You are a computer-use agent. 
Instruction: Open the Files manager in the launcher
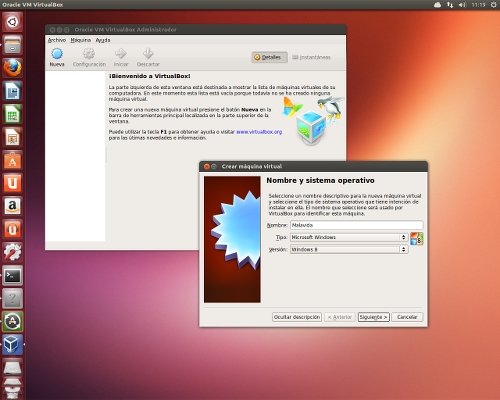[x=13, y=45]
